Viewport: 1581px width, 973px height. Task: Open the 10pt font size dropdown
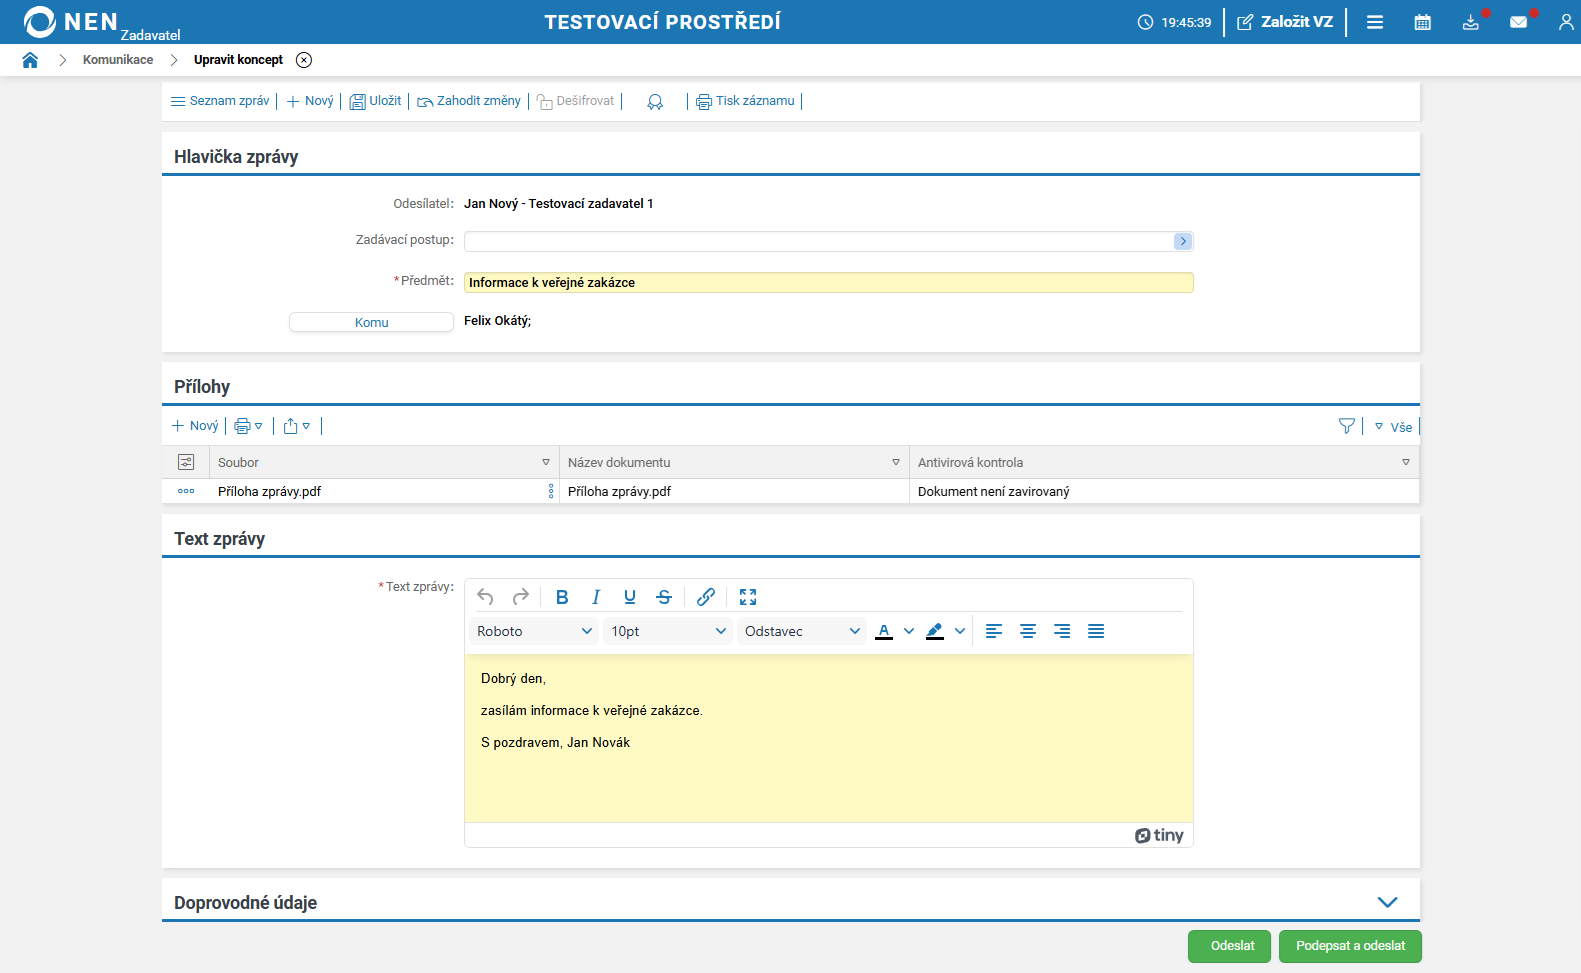pos(668,631)
